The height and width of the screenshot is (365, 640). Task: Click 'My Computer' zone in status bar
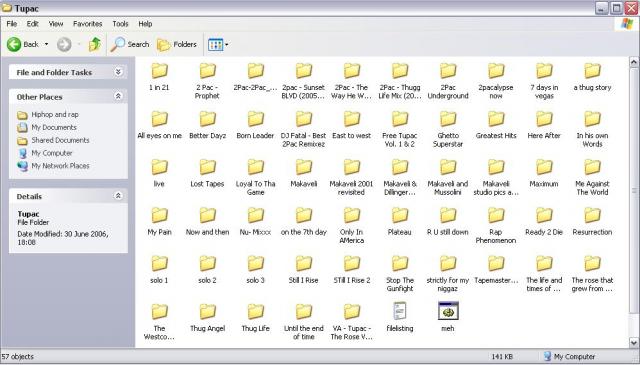coord(570,356)
